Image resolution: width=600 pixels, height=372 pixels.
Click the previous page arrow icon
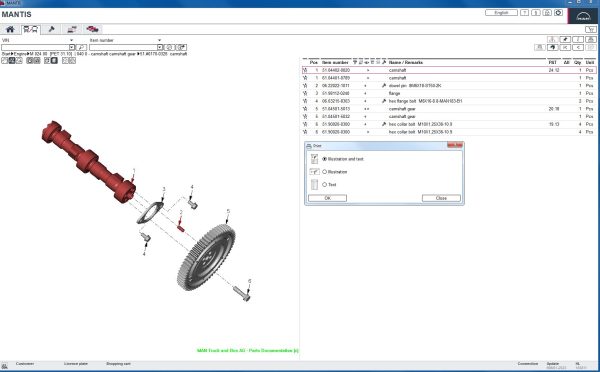point(578,47)
